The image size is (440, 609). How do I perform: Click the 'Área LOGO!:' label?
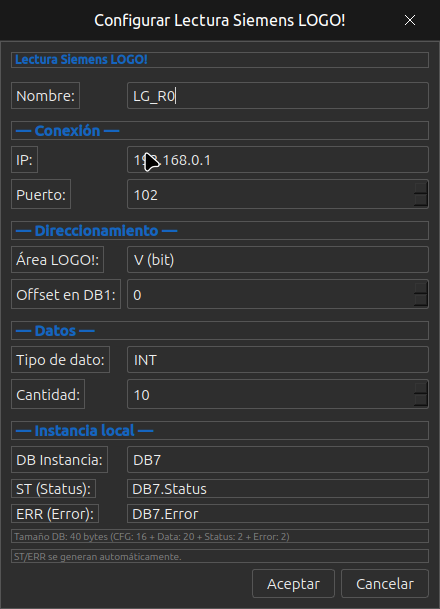coord(57,259)
